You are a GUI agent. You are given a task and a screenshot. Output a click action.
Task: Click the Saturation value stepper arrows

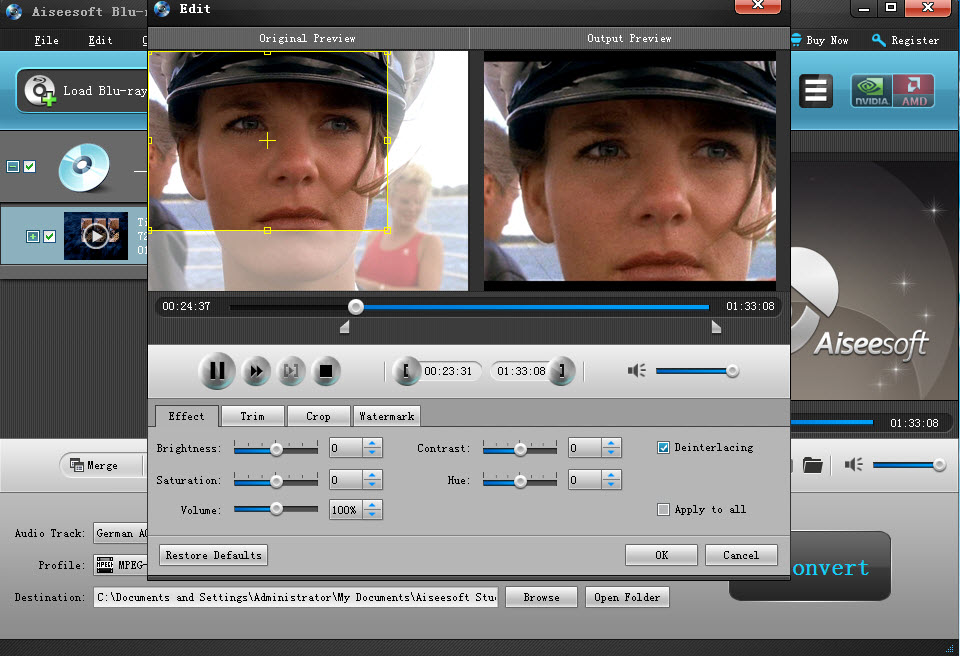372,480
